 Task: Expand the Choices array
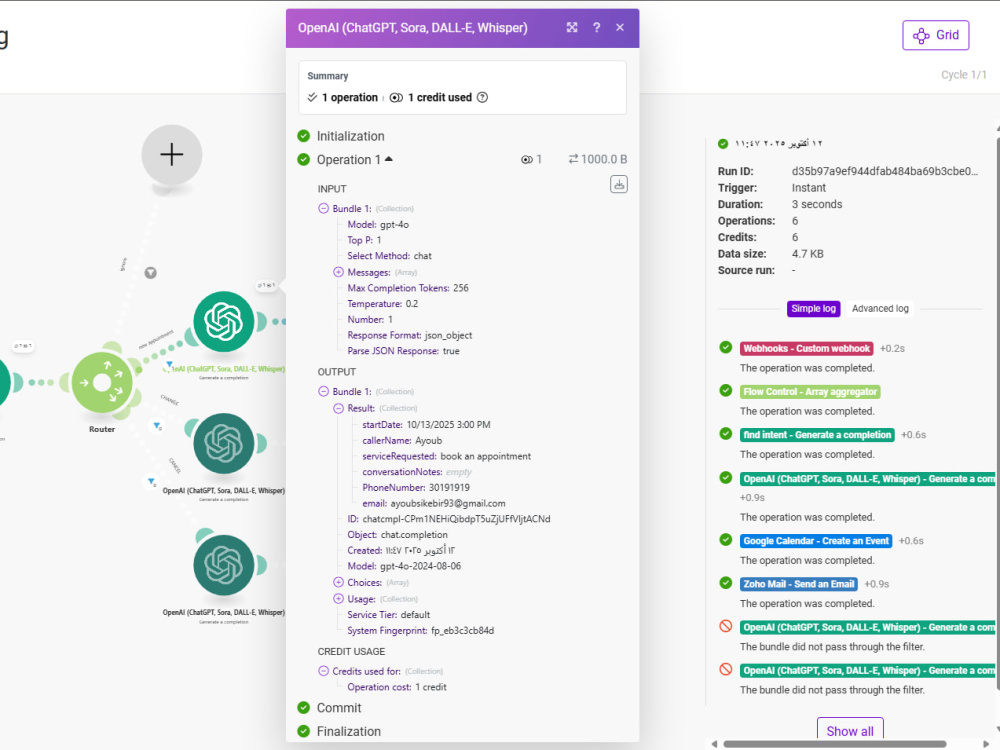coord(339,582)
